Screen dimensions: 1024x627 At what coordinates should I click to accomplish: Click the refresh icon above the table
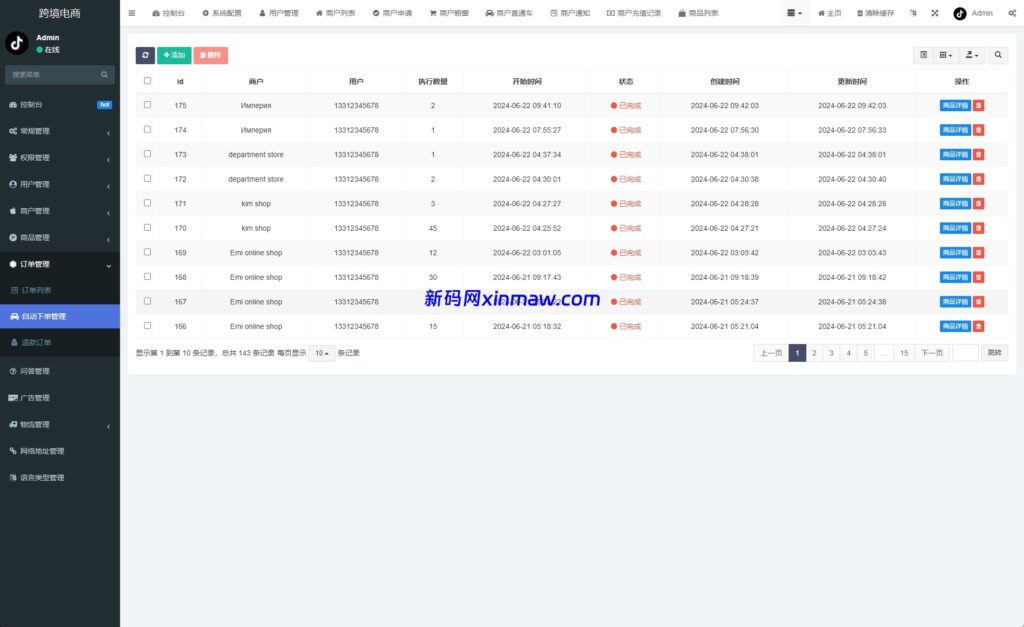tap(144, 55)
